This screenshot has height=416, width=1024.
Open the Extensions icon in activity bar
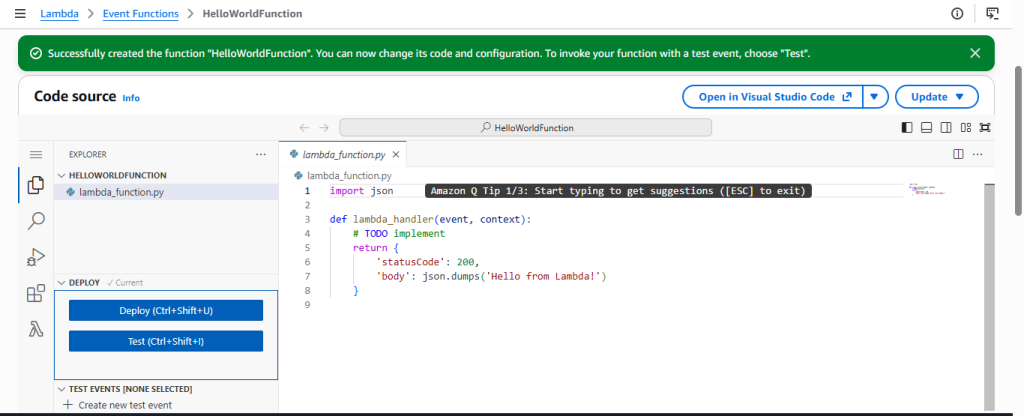tap(36, 293)
